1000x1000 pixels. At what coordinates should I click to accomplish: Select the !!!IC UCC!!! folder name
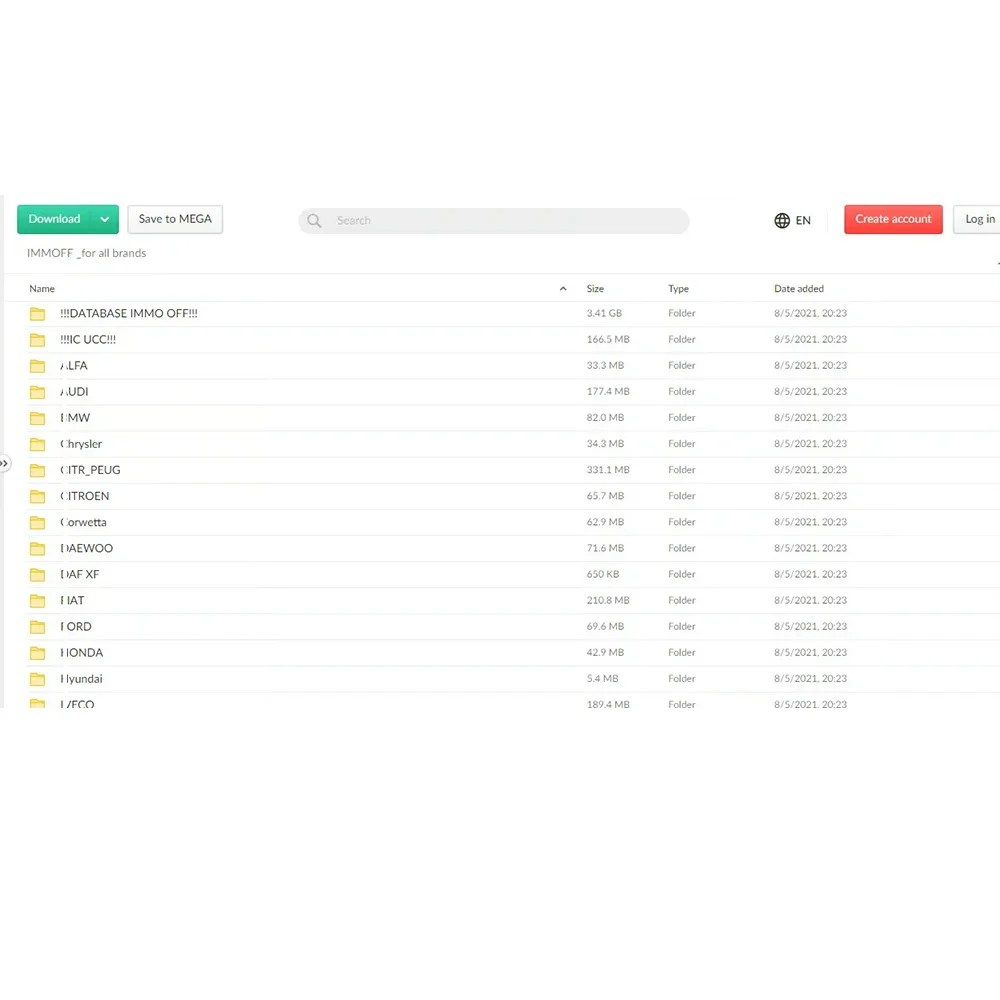88,340
